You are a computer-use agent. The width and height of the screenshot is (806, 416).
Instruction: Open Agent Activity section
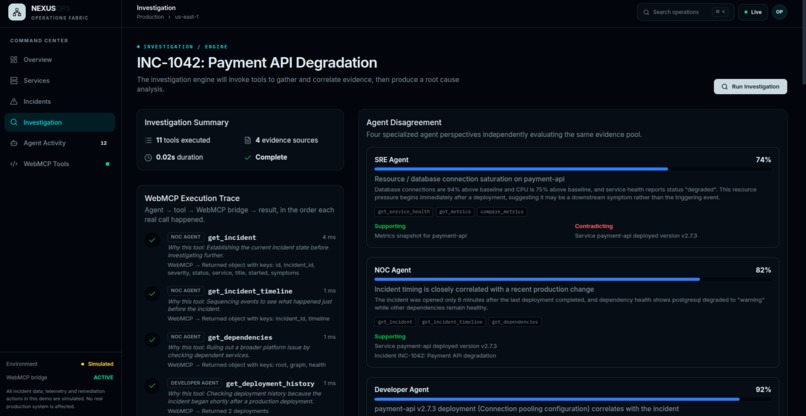click(x=60, y=143)
